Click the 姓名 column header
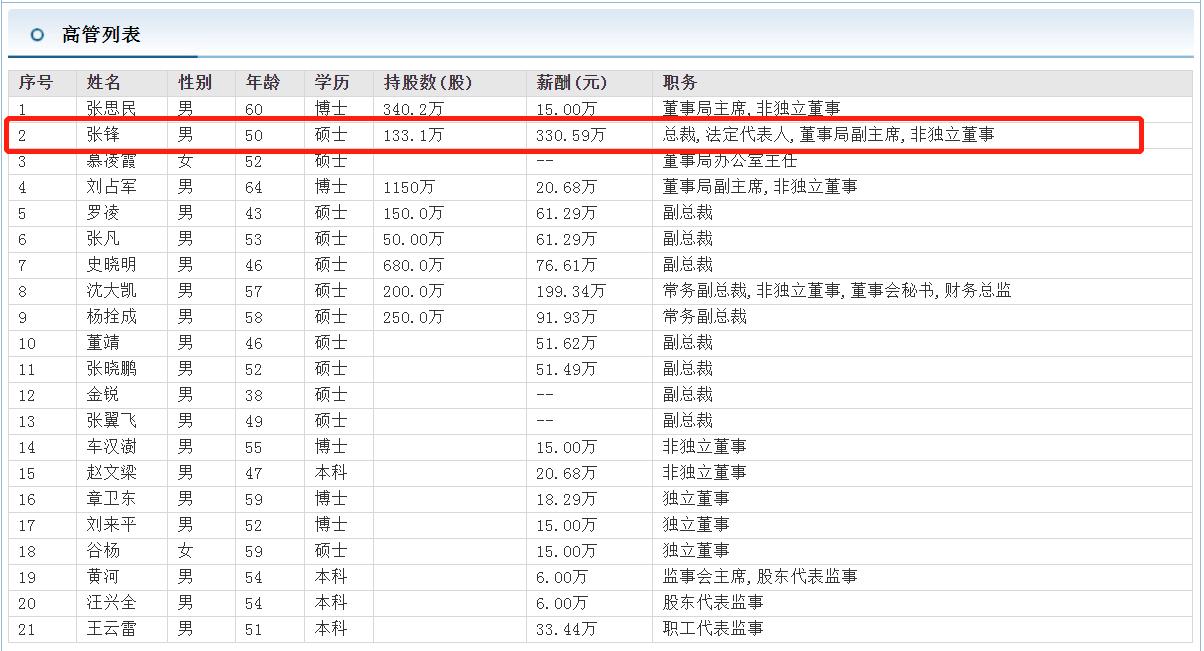Screen dimensions: 1204x651 [104, 83]
